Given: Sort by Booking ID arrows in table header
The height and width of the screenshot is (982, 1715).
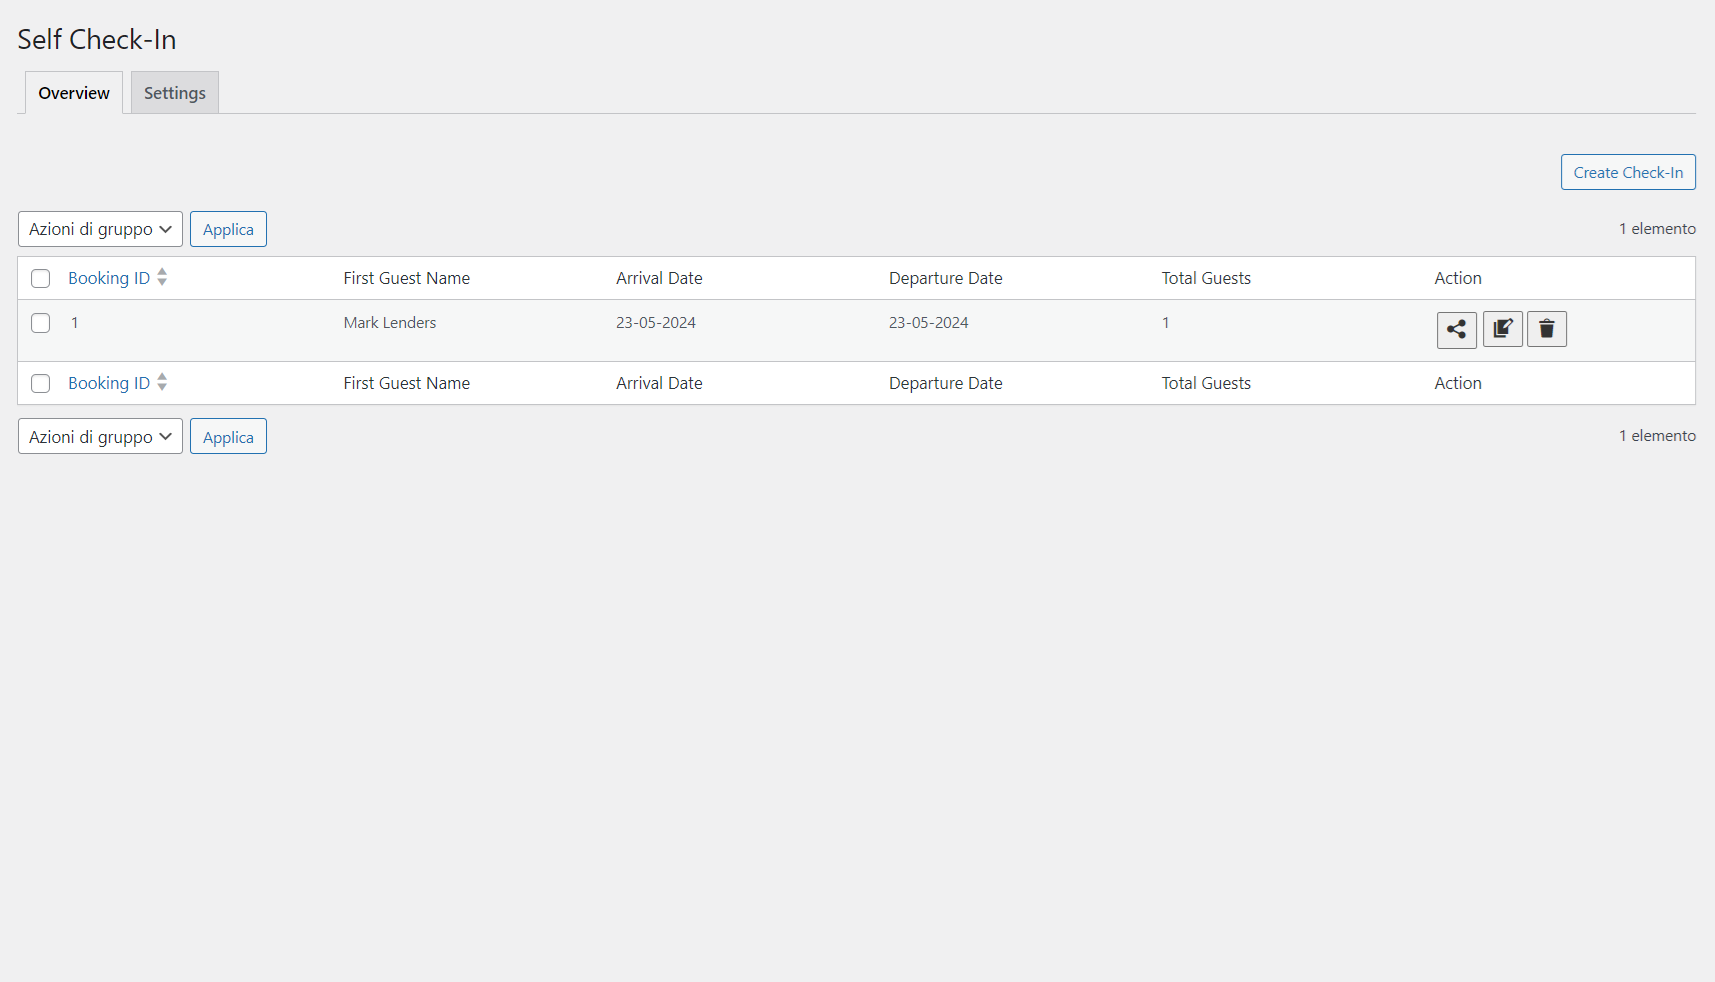Looking at the screenshot, I should [x=162, y=278].
